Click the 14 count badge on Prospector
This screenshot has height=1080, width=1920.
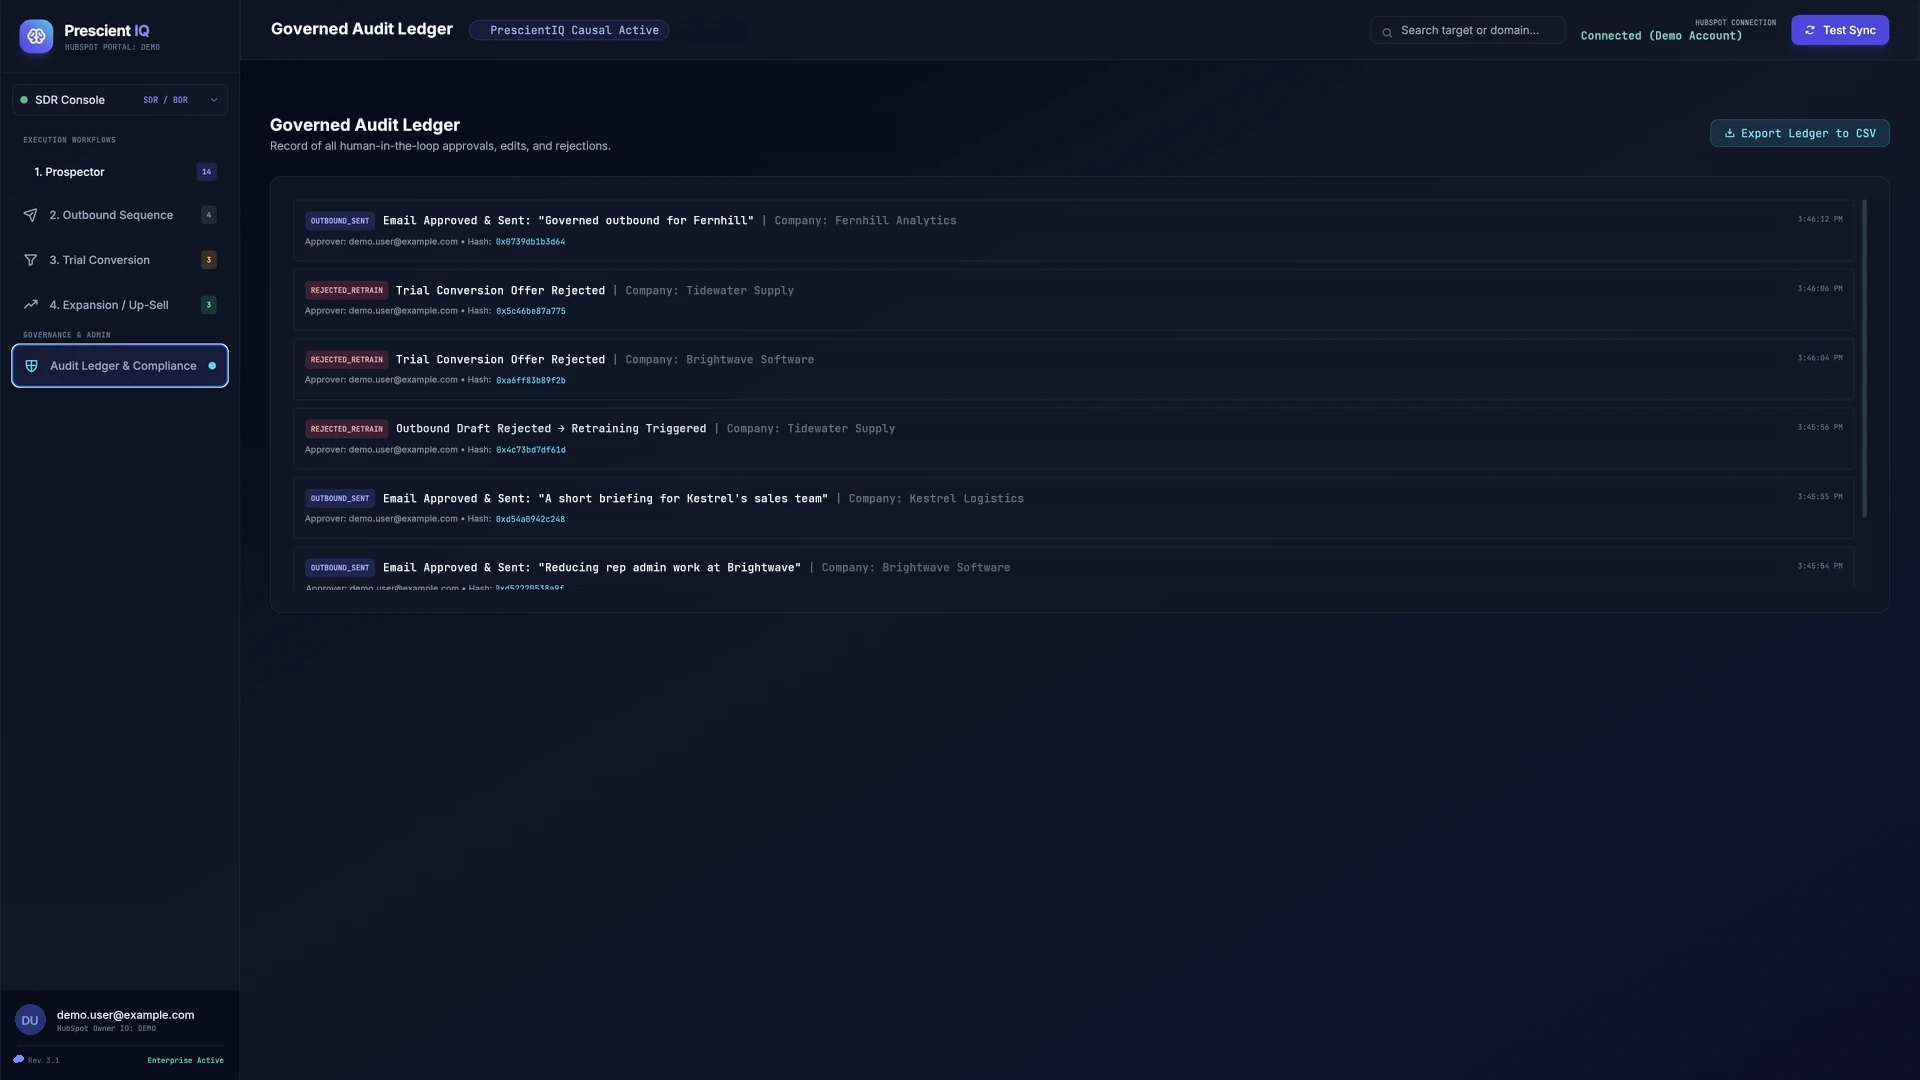[207, 172]
